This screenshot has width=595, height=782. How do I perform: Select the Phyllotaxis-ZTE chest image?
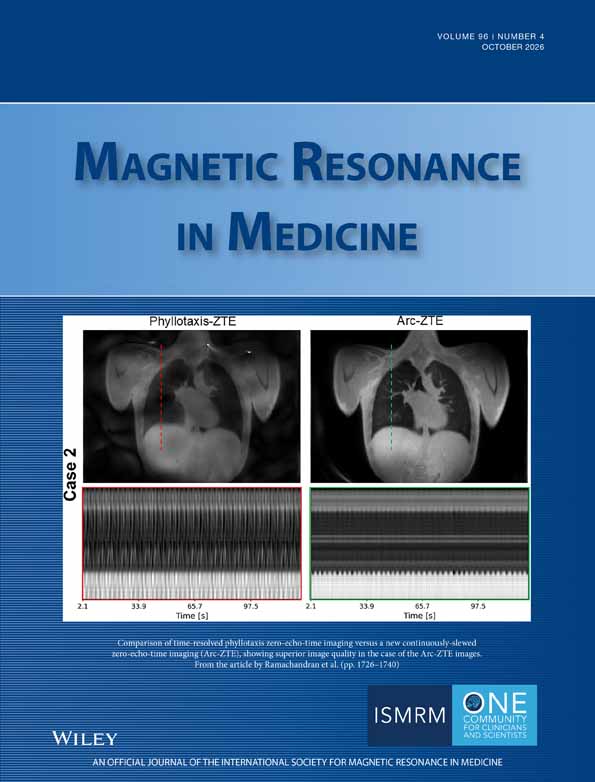(x=192, y=406)
